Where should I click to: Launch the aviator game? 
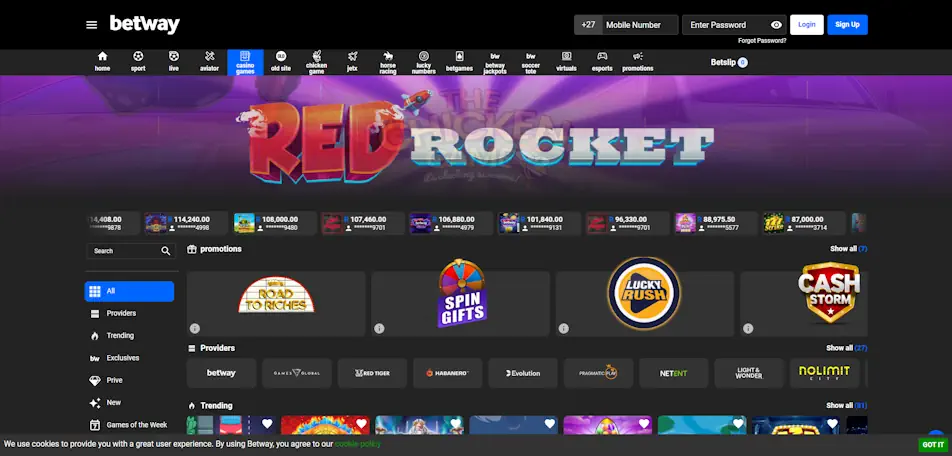point(209,62)
